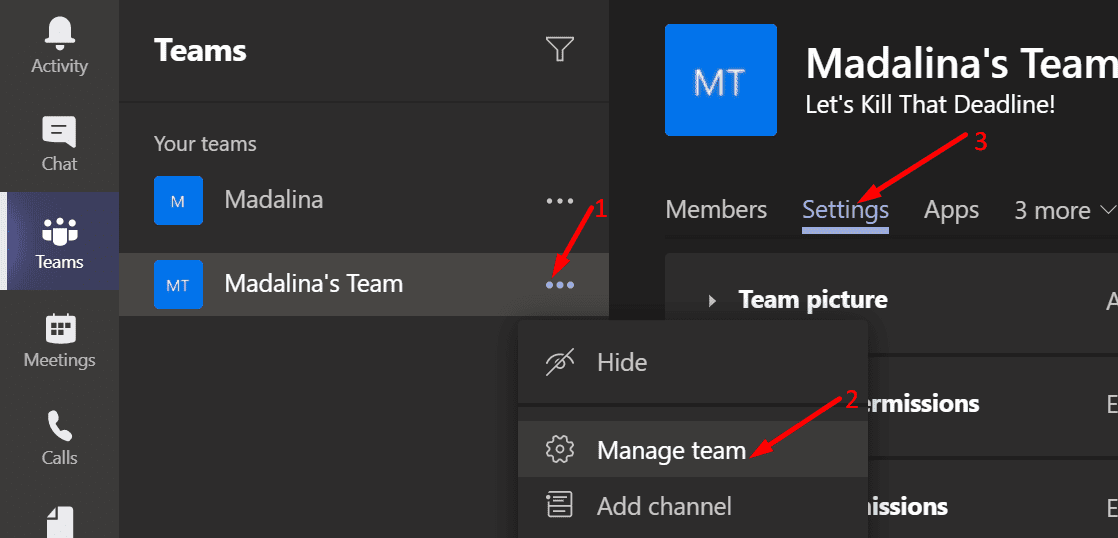Open more options for Madalina team
1118x538 pixels.
(560, 201)
